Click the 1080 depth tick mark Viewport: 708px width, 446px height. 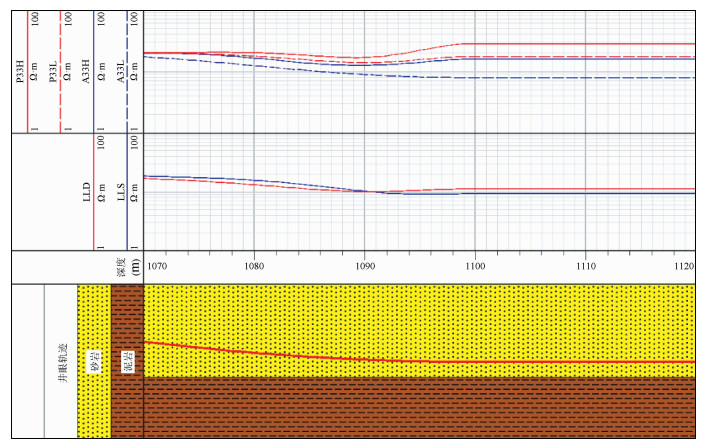[x=254, y=267]
